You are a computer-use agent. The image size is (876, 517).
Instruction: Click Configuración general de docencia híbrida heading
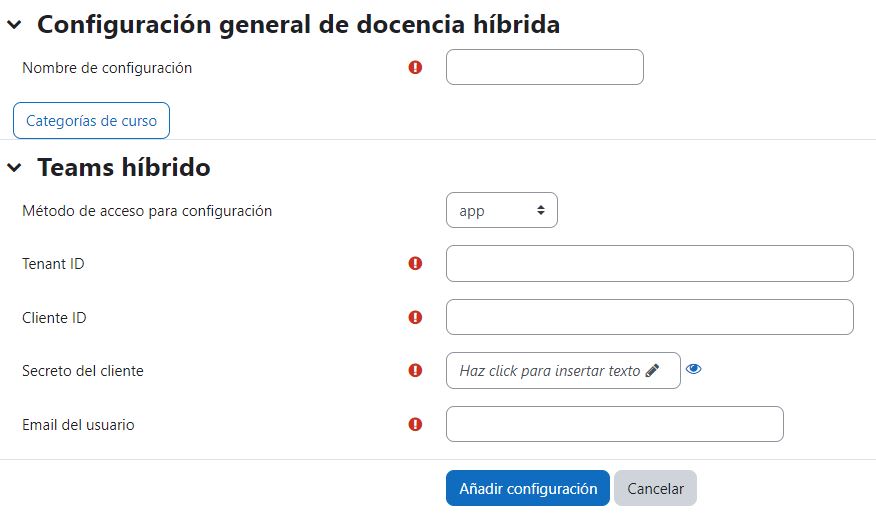pyautogui.click(x=298, y=25)
